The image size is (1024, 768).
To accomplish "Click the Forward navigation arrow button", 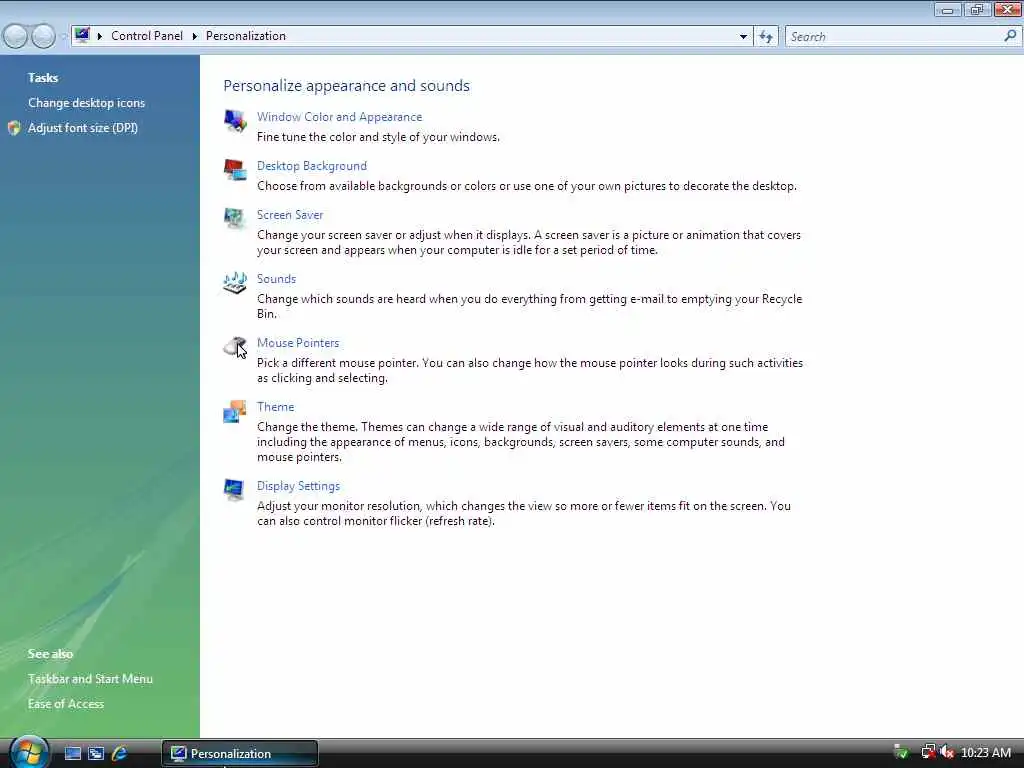I will [43, 37].
